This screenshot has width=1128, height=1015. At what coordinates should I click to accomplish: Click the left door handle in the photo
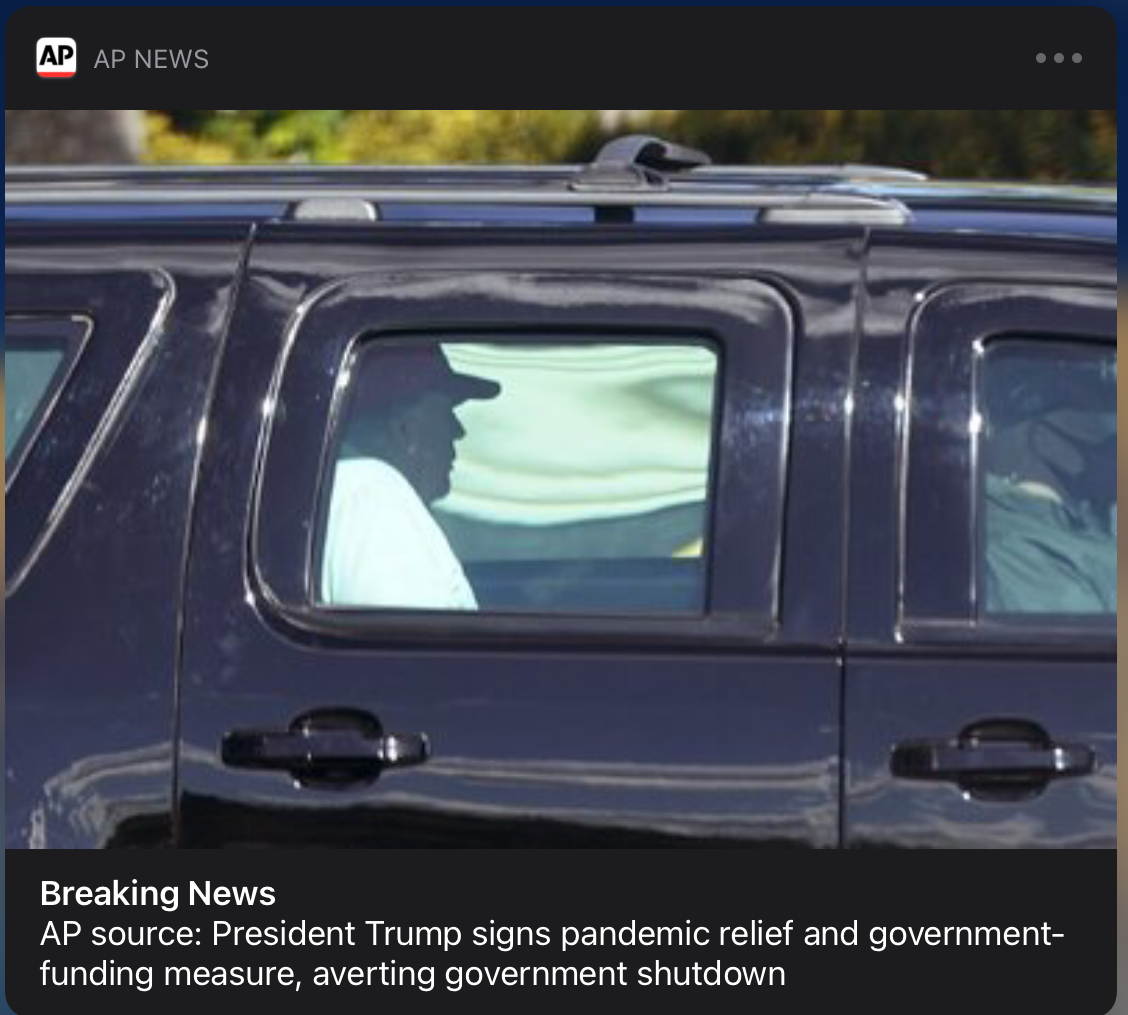click(x=325, y=750)
